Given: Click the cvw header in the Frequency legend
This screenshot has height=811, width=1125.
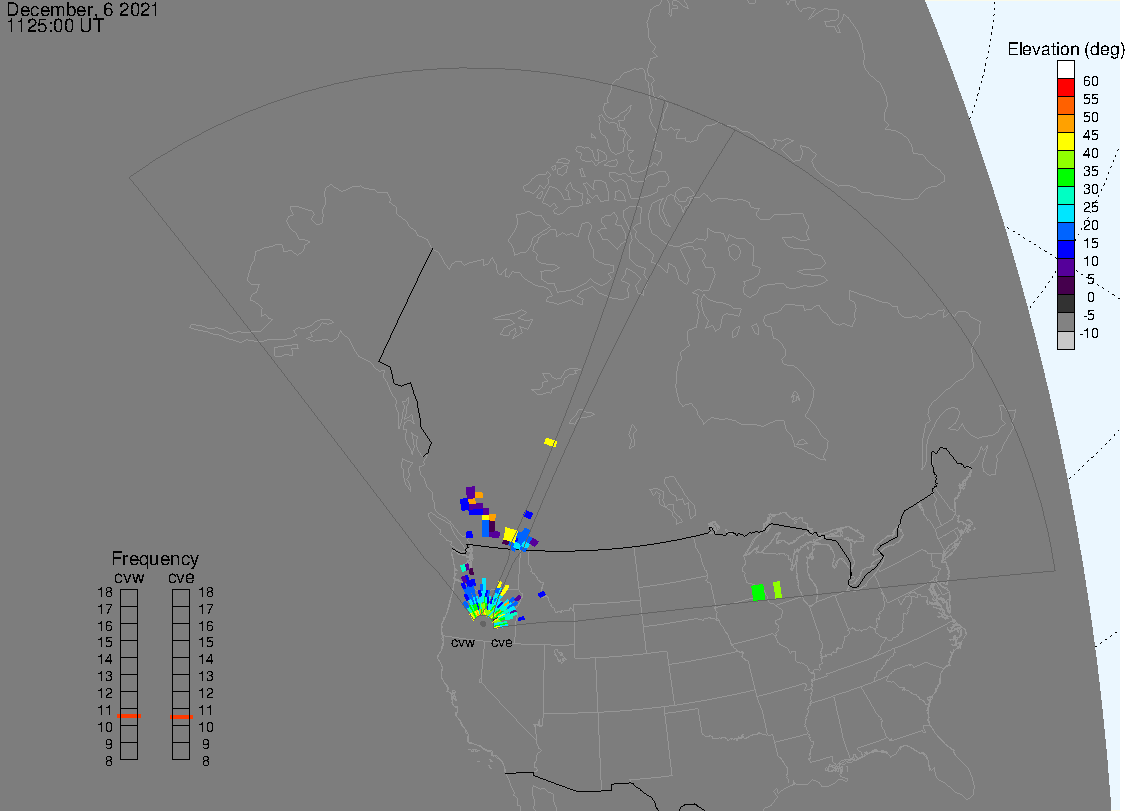Looking at the screenshot, I should pyautogui.click(x=129, y=577).
